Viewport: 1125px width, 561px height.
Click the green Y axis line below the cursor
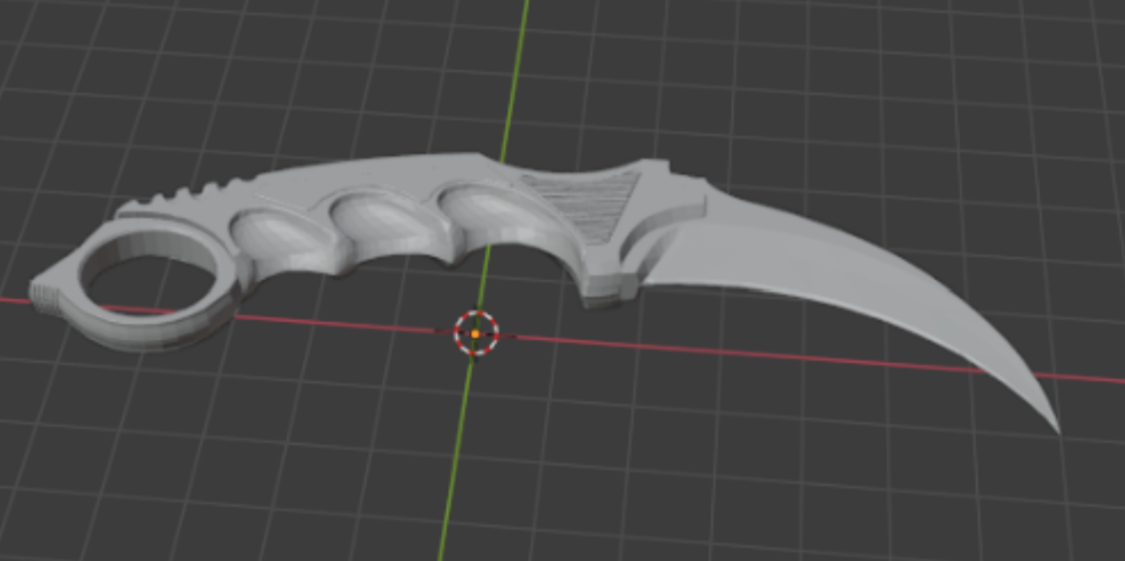point(455,459)
